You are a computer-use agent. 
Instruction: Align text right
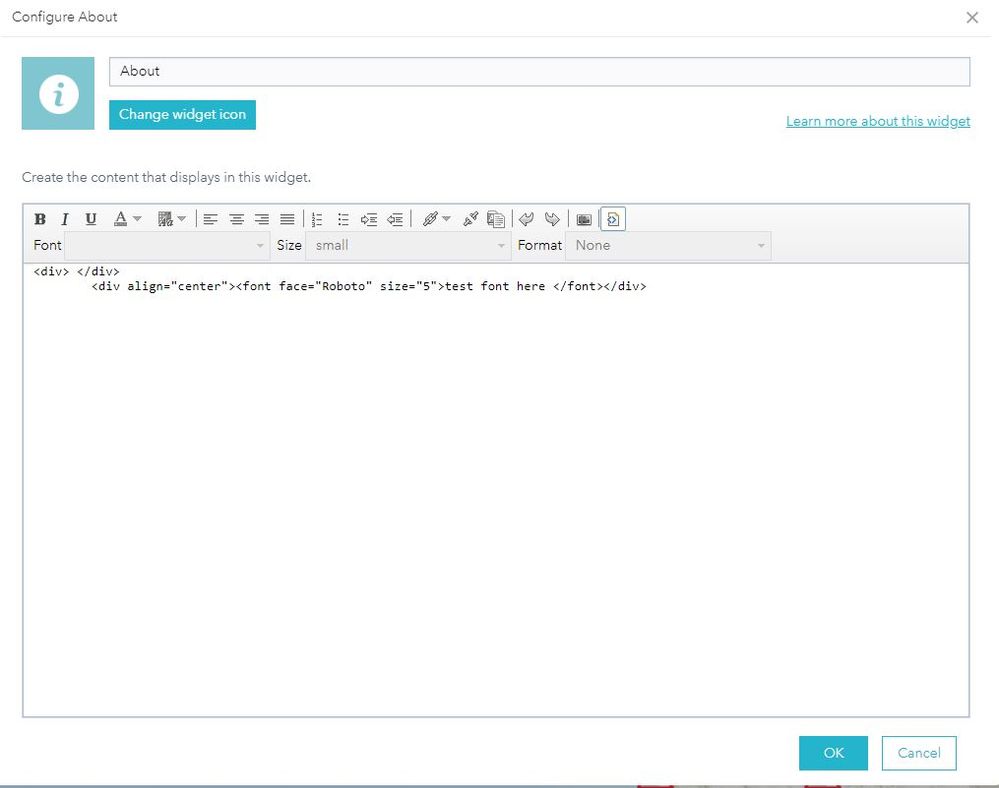[262, 219]
